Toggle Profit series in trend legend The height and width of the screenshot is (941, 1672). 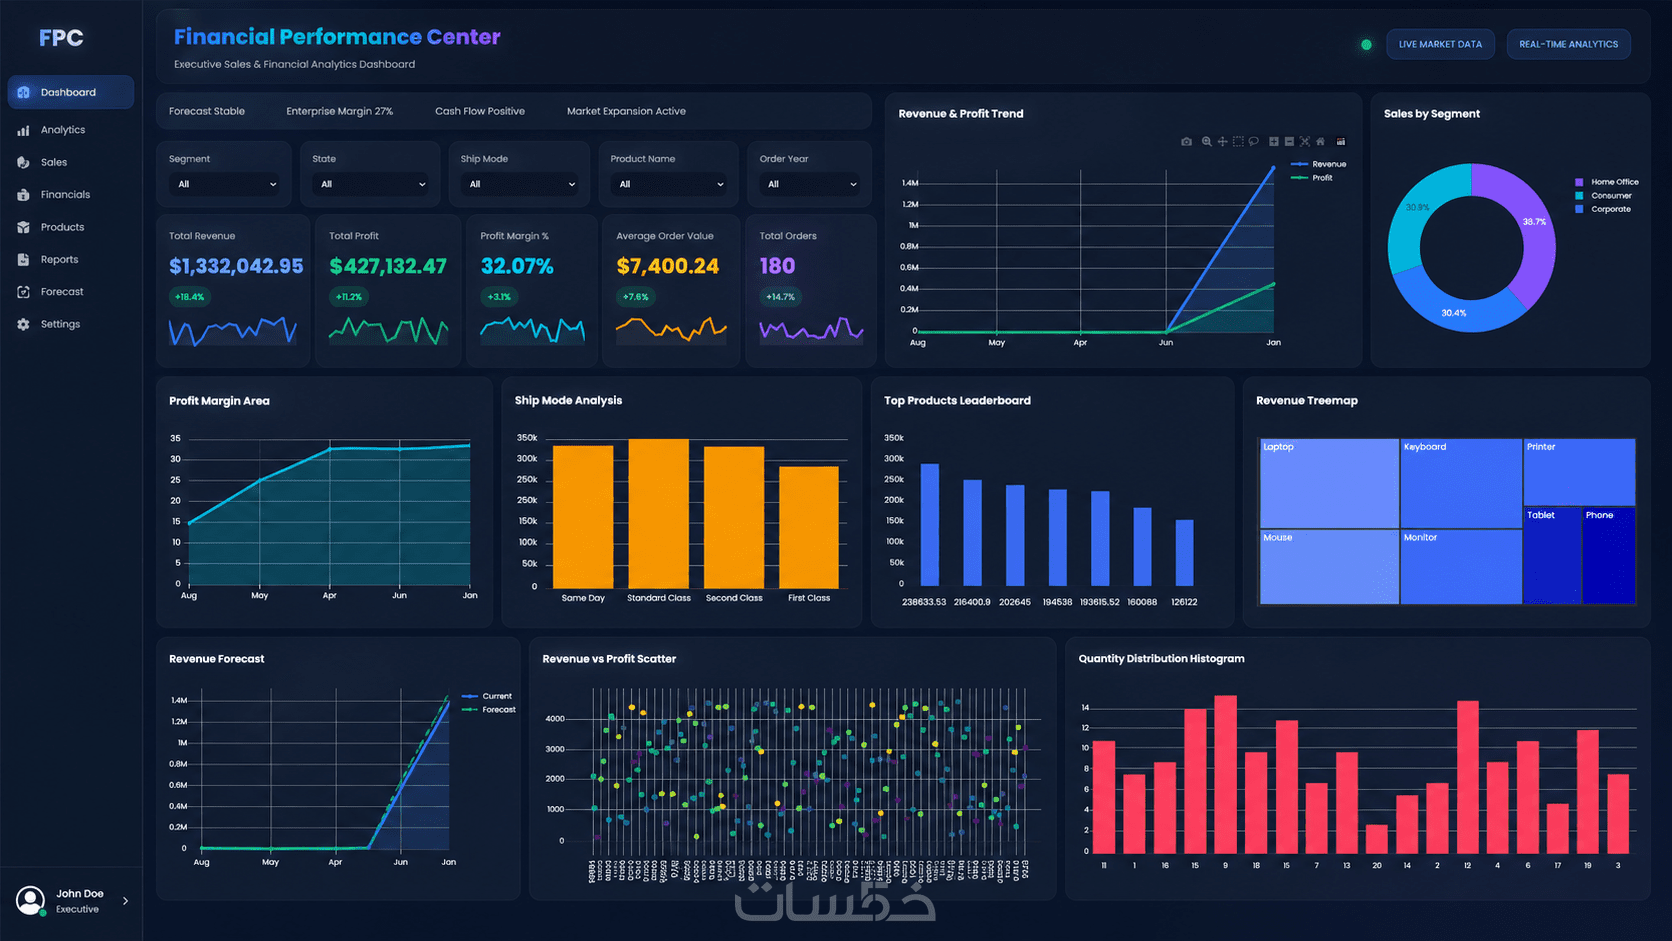1312,178
